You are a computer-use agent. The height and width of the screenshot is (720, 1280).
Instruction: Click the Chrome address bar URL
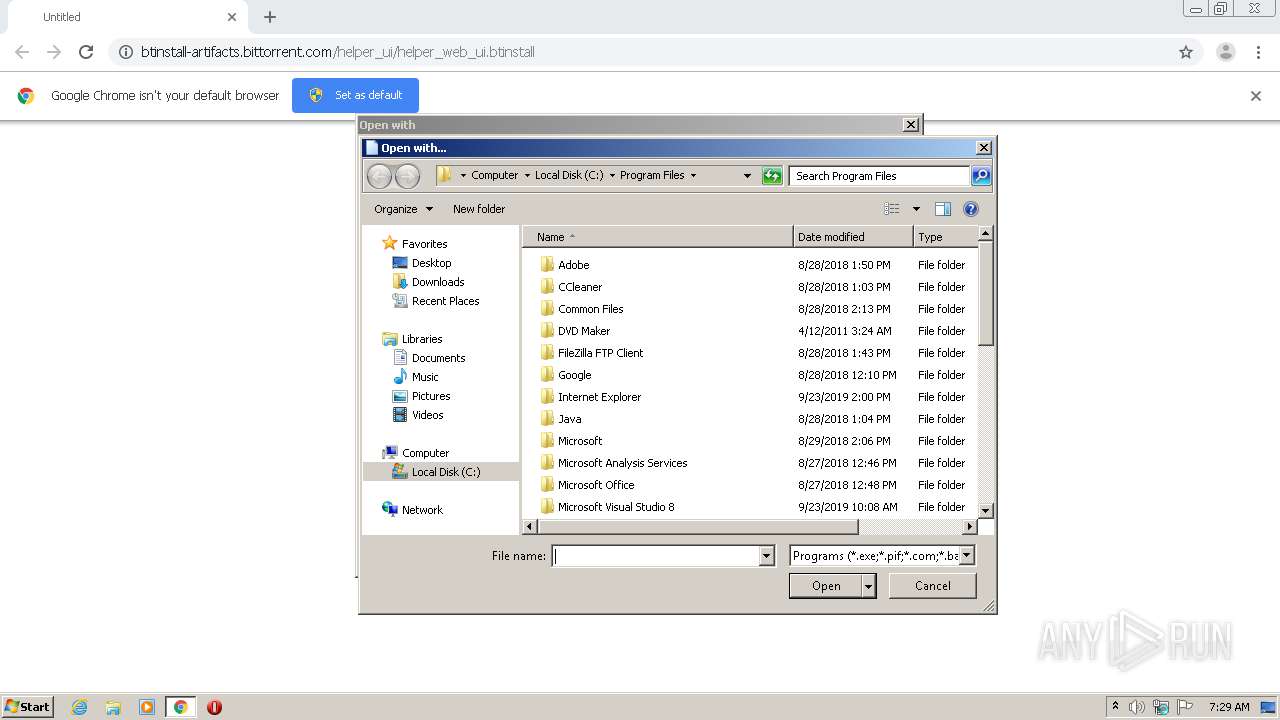338,52
